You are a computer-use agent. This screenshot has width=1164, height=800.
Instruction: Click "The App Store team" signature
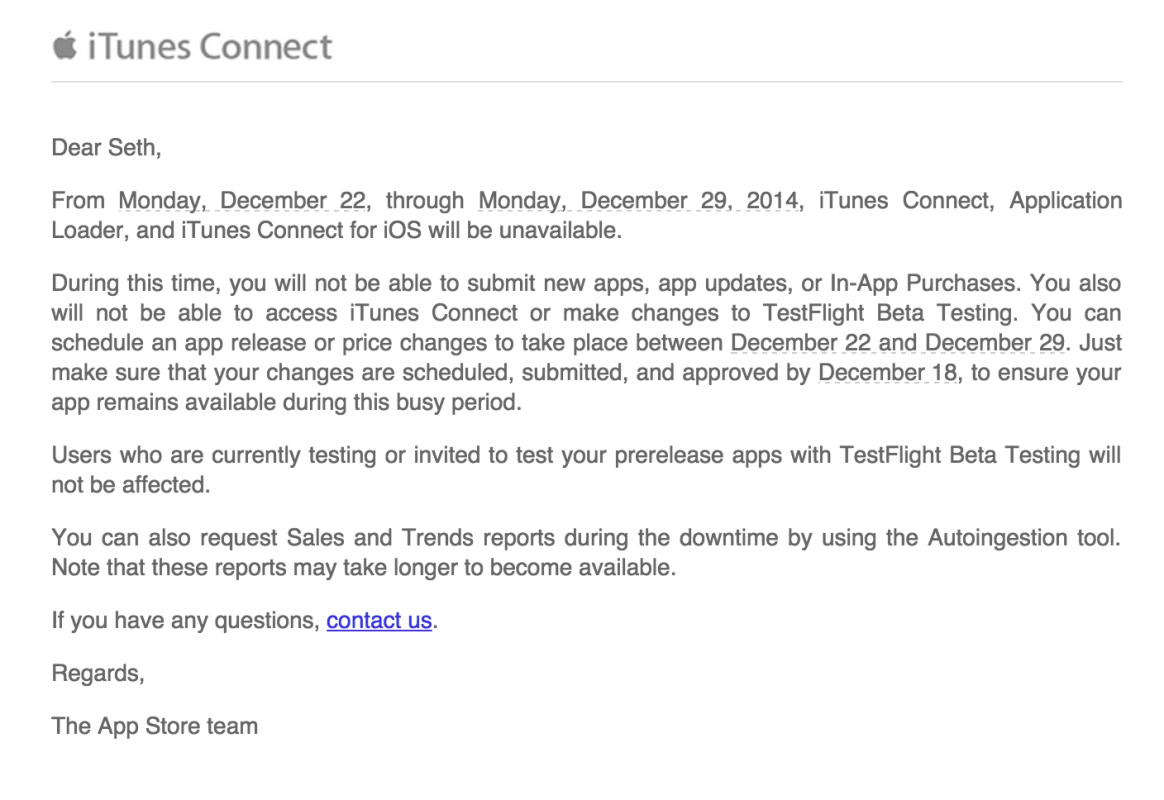pyautogui.click(x=155, y=726)
